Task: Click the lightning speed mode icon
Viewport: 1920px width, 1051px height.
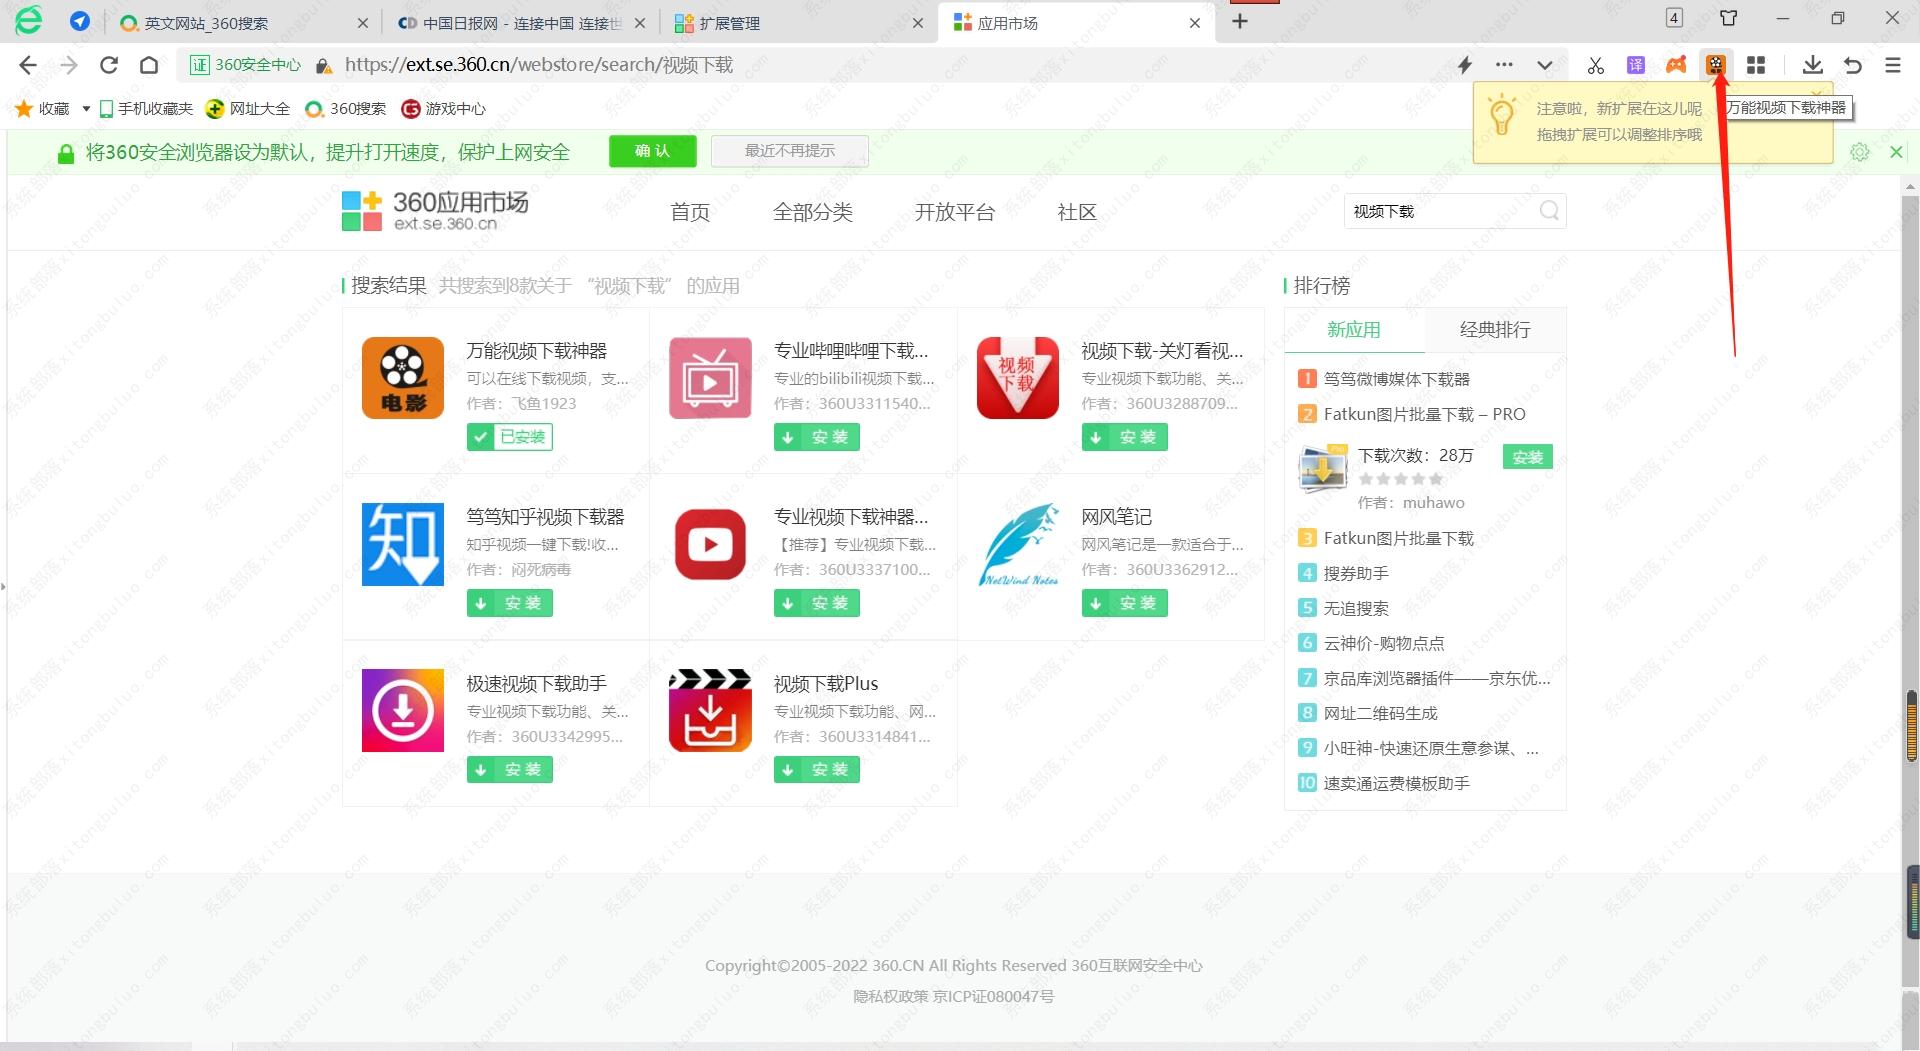Action: pyautogui.click(x=1465, y=65)
